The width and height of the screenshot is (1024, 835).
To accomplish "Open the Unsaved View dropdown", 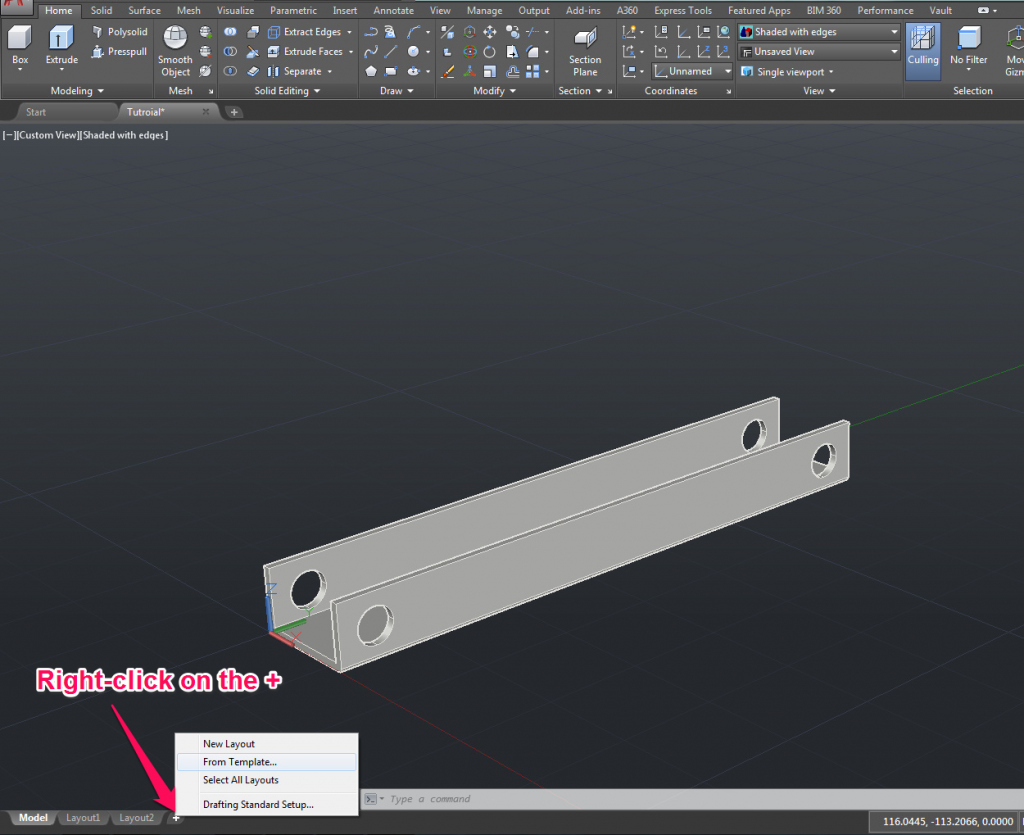I will (x=819, y=51).
